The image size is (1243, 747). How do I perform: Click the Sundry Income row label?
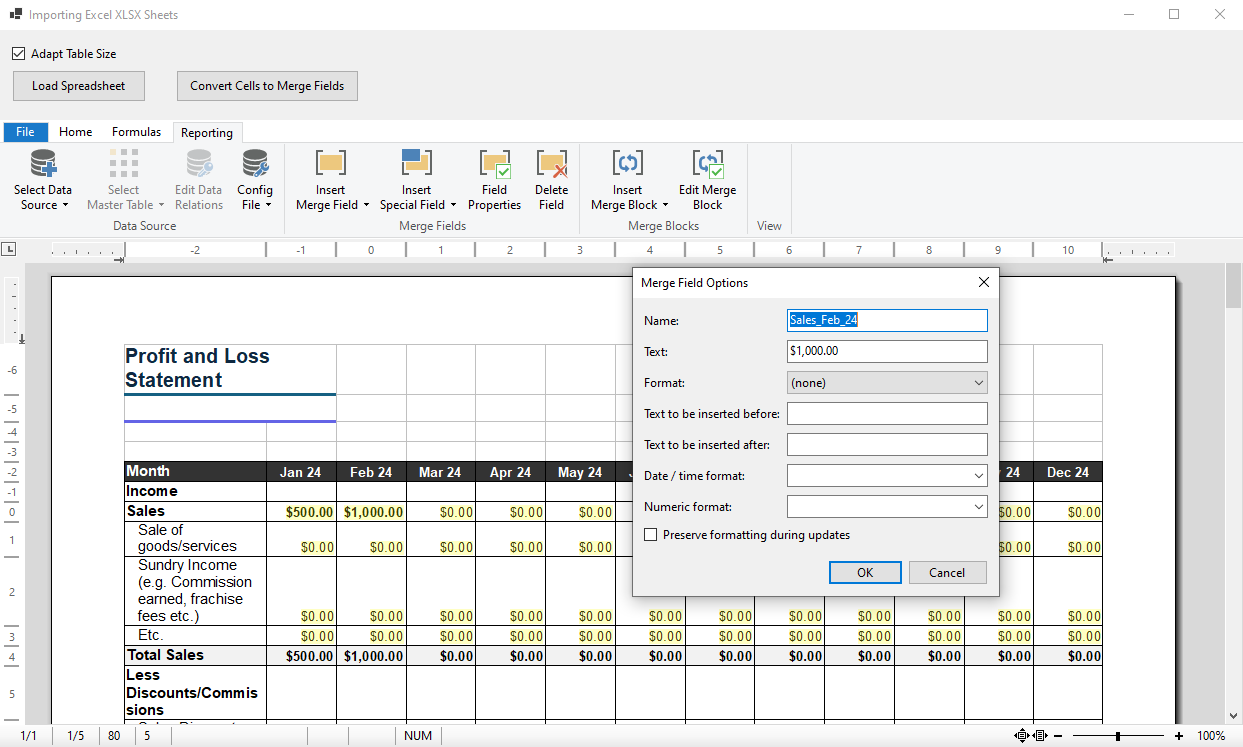pos(195,590)
